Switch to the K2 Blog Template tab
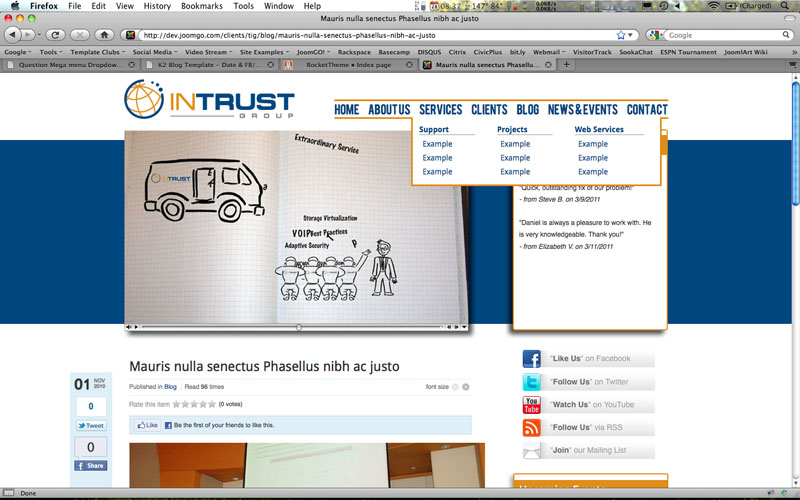The width and height of the screenshot is (800, 500). pyautogui.click(x=210, y=65)
